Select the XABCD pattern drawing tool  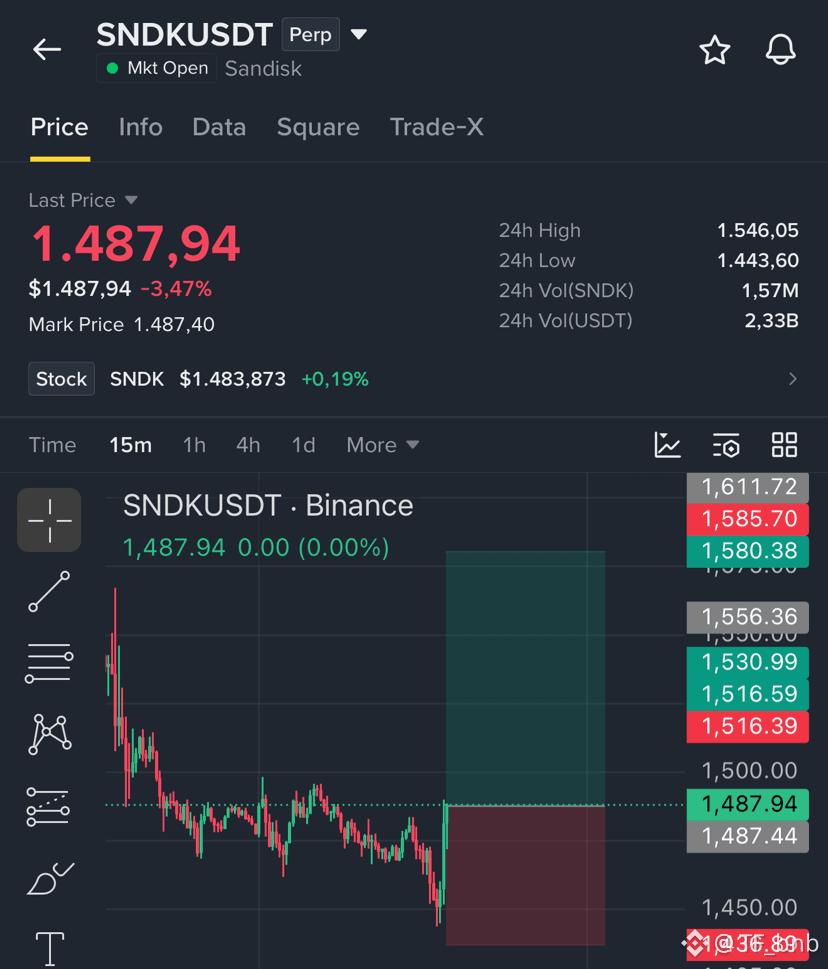point(49,735)
